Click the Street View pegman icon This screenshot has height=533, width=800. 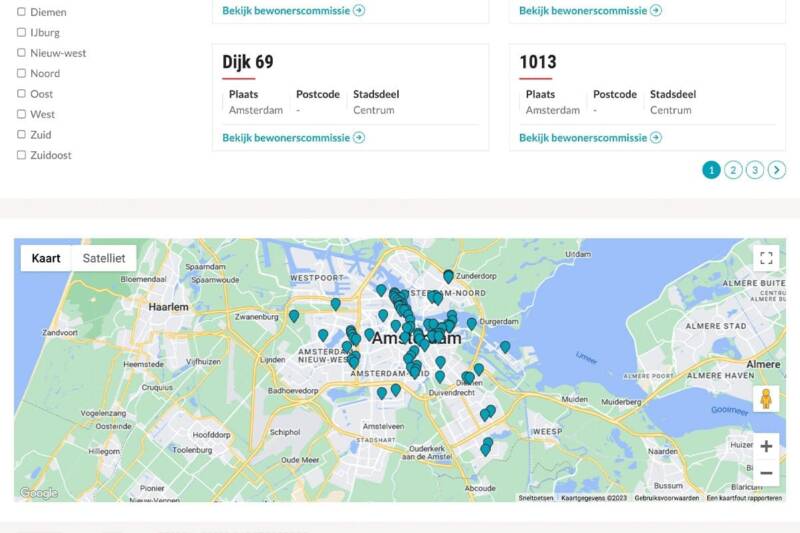[x=766, y=398]
